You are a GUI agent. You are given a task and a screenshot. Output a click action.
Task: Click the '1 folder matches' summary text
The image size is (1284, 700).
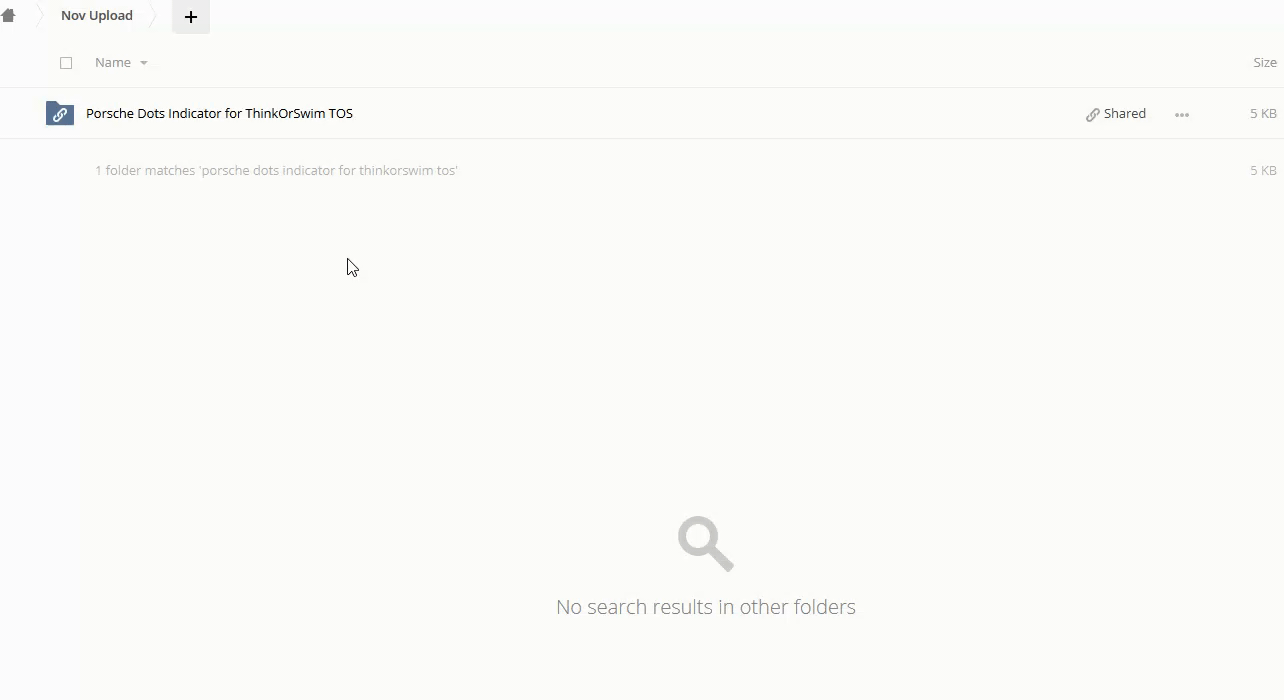click(x=276, y=171)
